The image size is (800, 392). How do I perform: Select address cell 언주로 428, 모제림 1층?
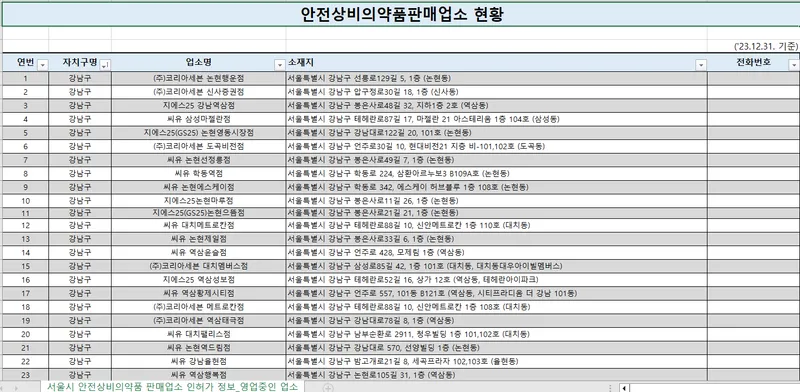pos(496,253)
